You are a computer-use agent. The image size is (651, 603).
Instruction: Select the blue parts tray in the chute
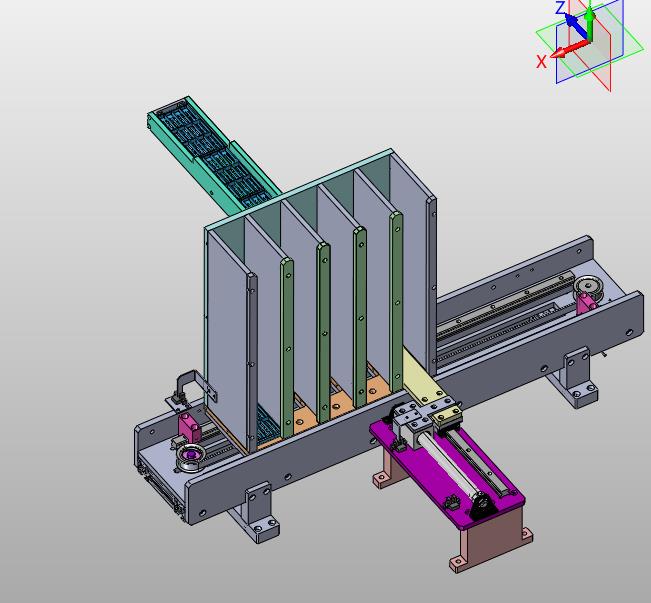(x=214, y=154)
